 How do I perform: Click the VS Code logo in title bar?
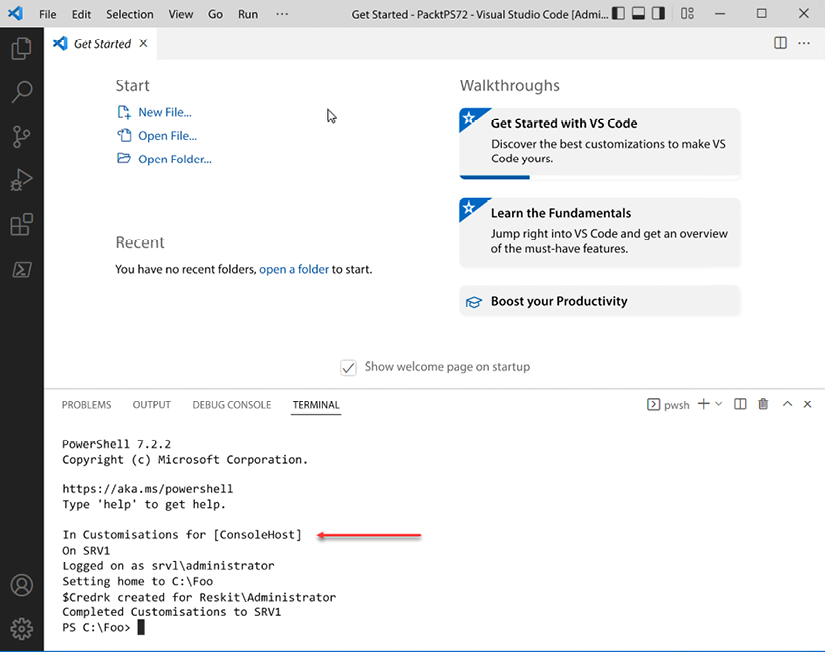tap(15, 13)
